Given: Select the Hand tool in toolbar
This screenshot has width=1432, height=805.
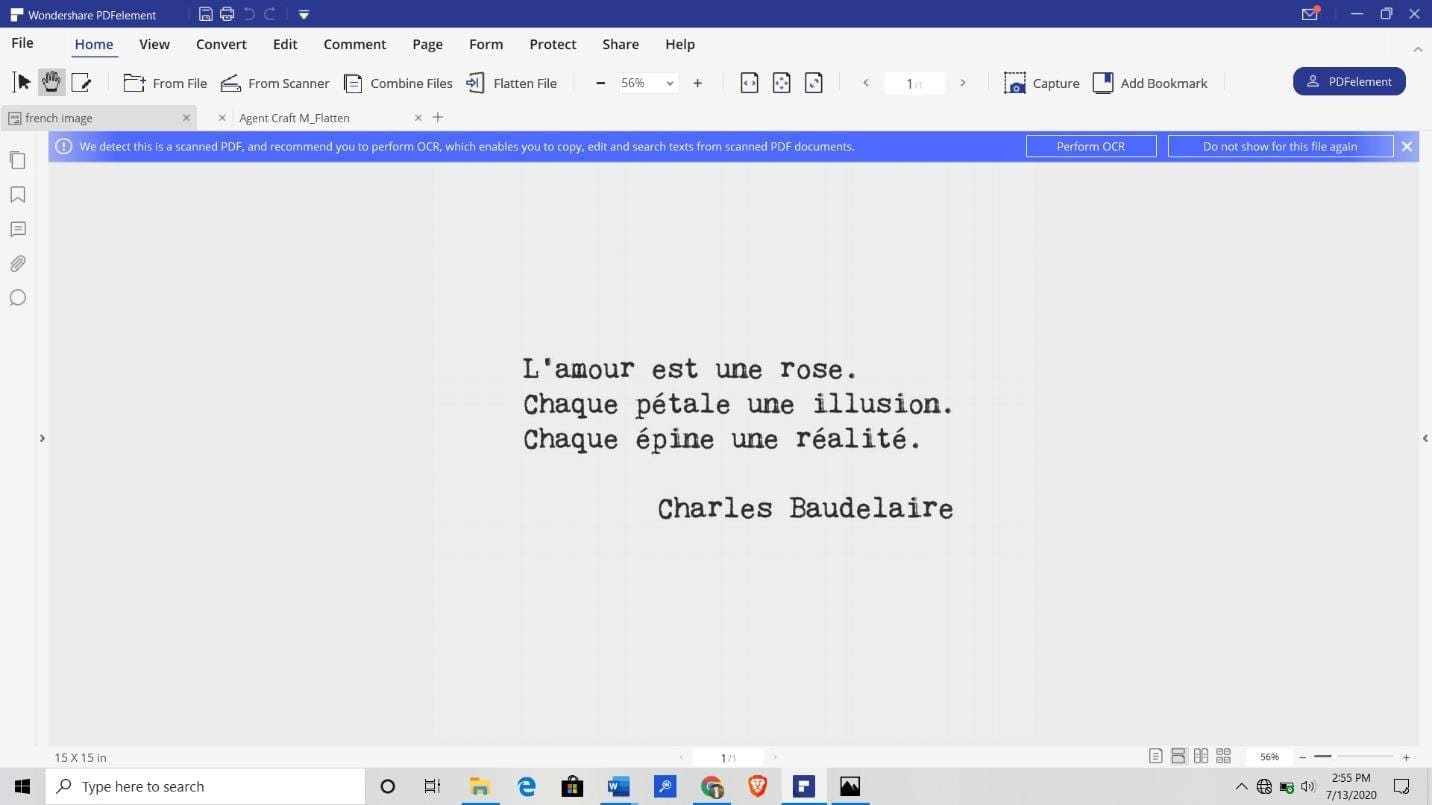Looking at the screenshot, I should click(51, 82).
